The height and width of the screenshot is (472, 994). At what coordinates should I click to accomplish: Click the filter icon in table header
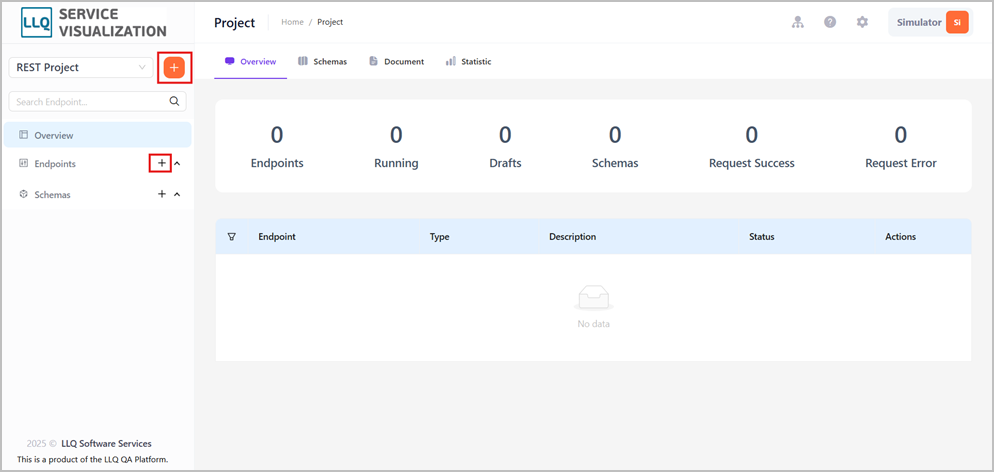click(231, 236)
